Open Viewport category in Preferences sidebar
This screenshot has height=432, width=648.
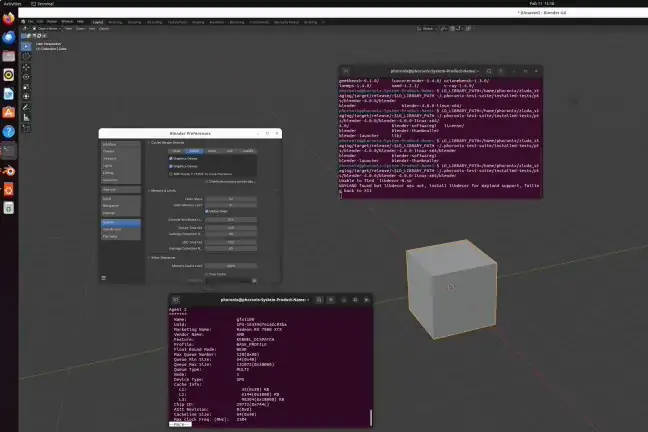coord(121,158)
